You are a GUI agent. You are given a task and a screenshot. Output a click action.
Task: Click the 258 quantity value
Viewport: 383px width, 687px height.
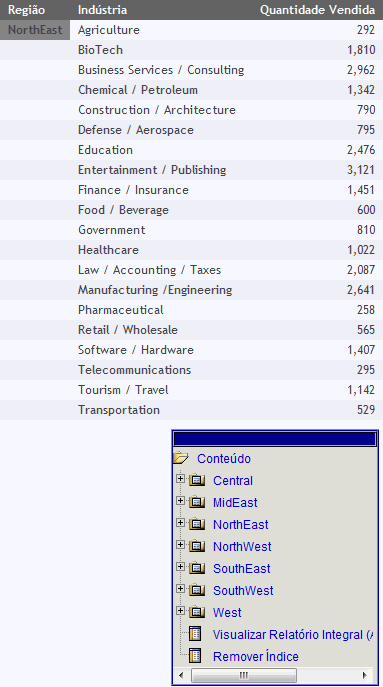click(366, 310)
